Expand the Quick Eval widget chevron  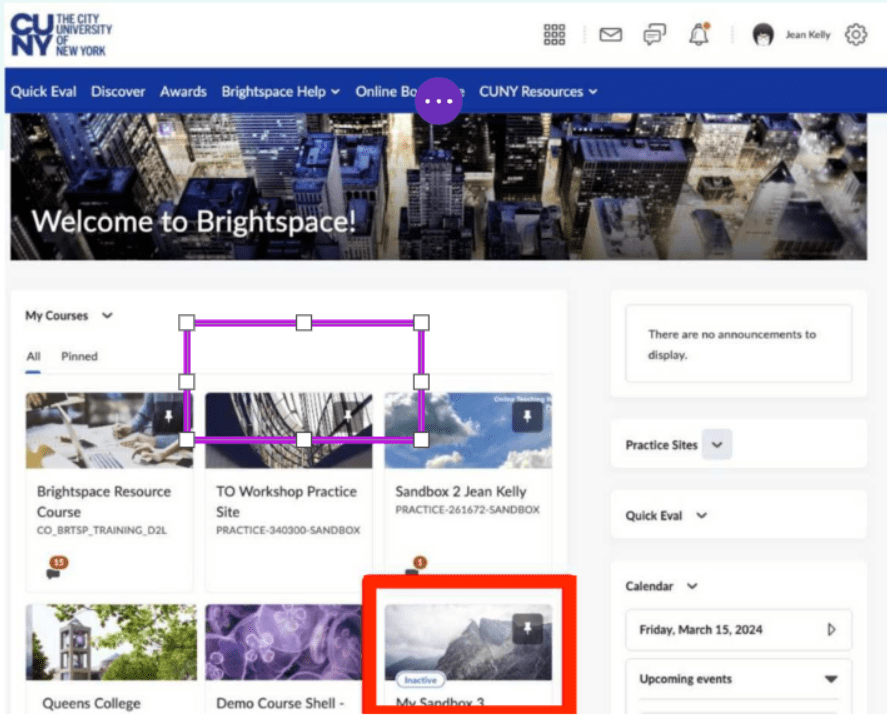[x=701, y=515]
